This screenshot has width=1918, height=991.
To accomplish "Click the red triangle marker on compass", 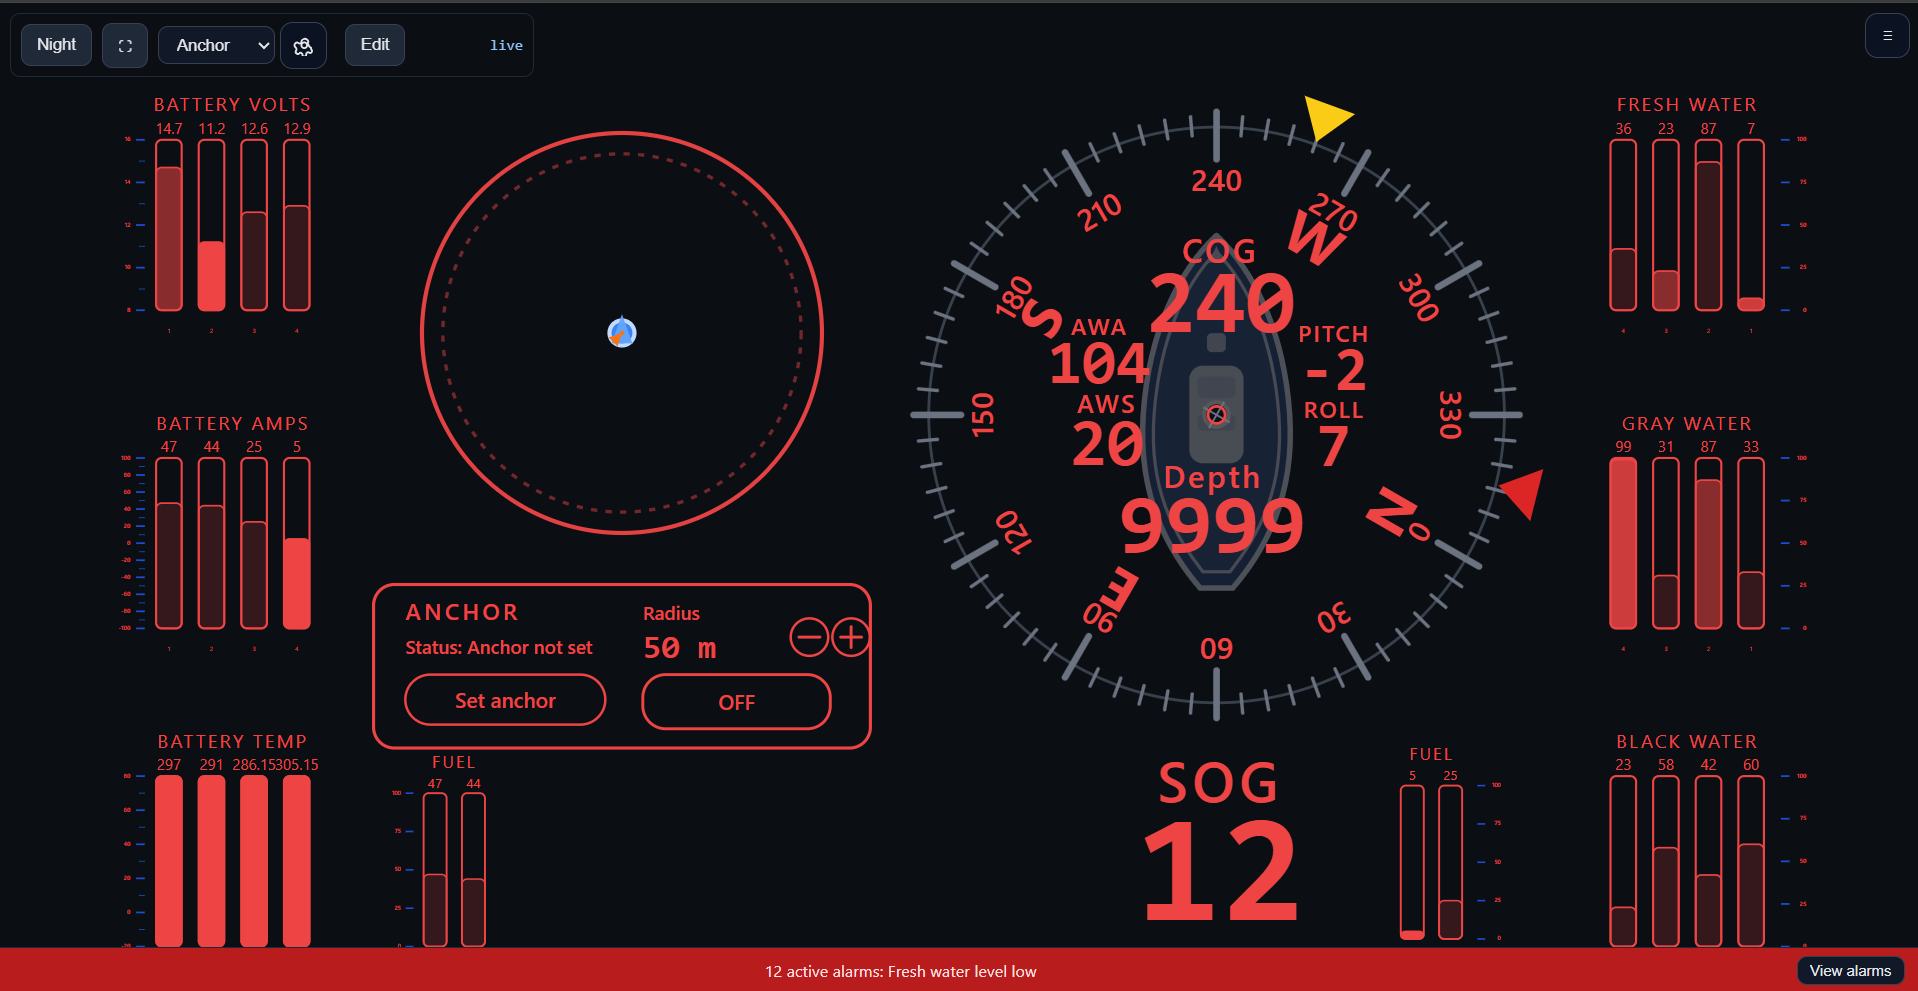I will (x=1524, y=492).
